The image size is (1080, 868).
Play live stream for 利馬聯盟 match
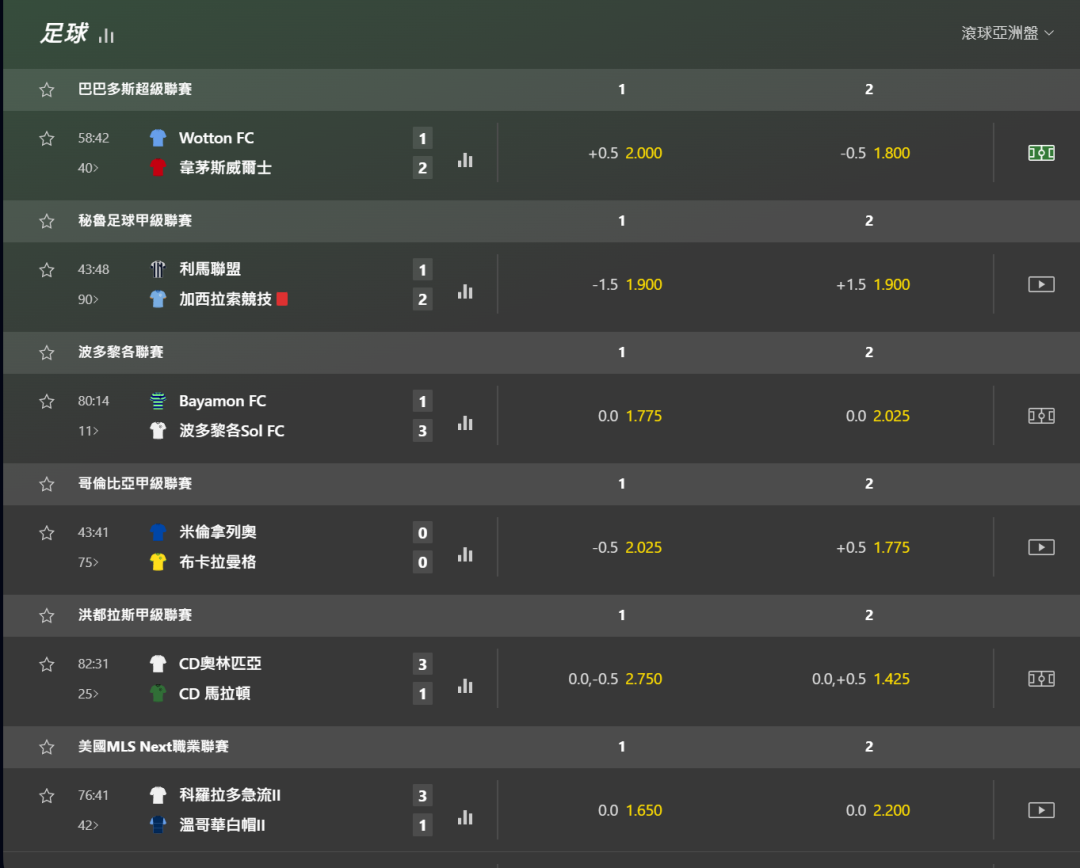point(1041,284)
